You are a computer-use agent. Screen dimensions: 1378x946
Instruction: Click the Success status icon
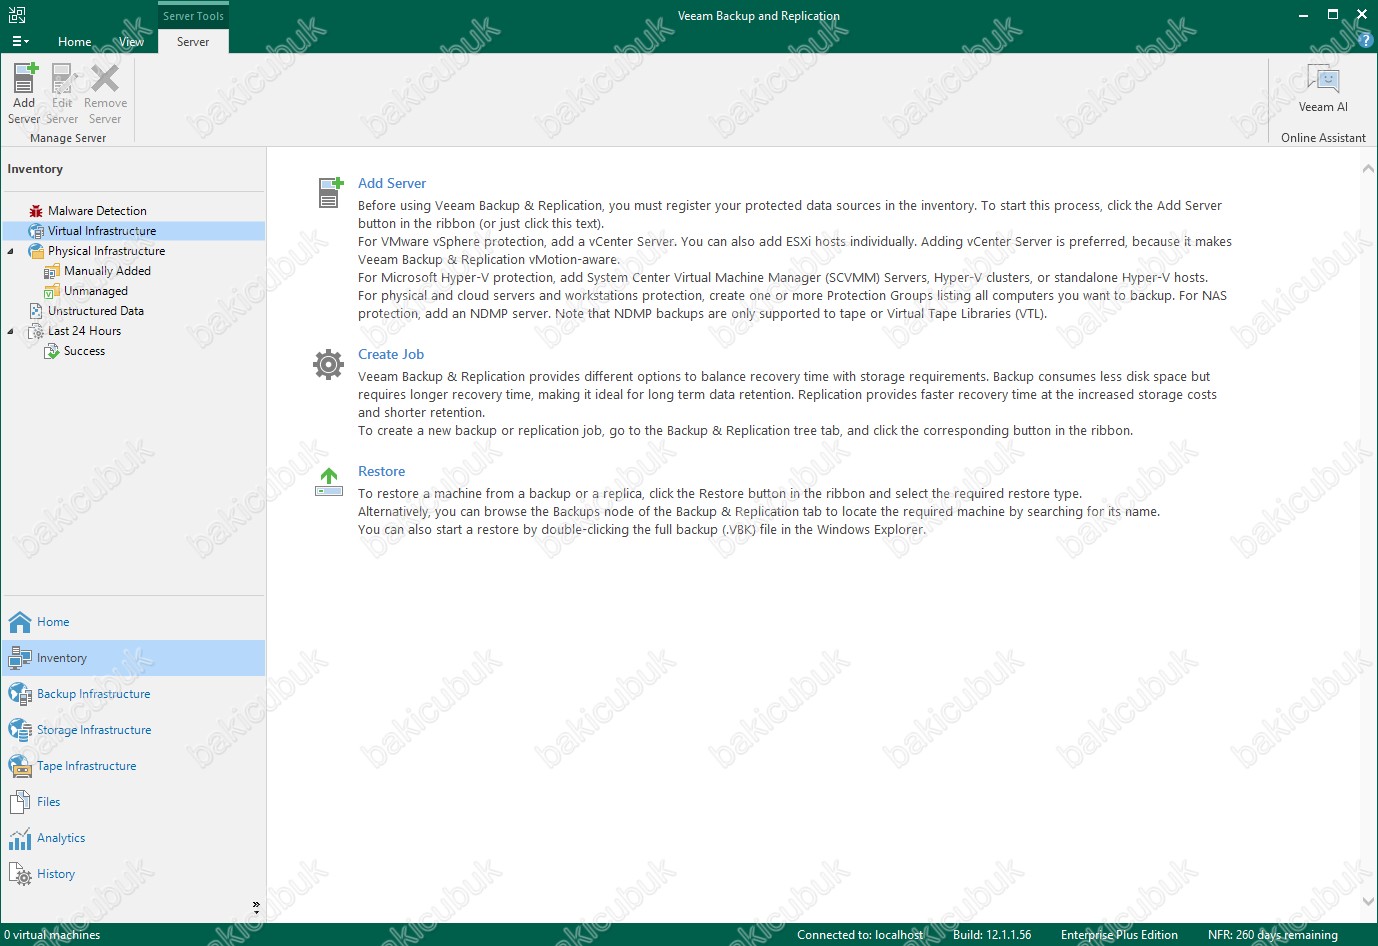(x=52, y=351)
